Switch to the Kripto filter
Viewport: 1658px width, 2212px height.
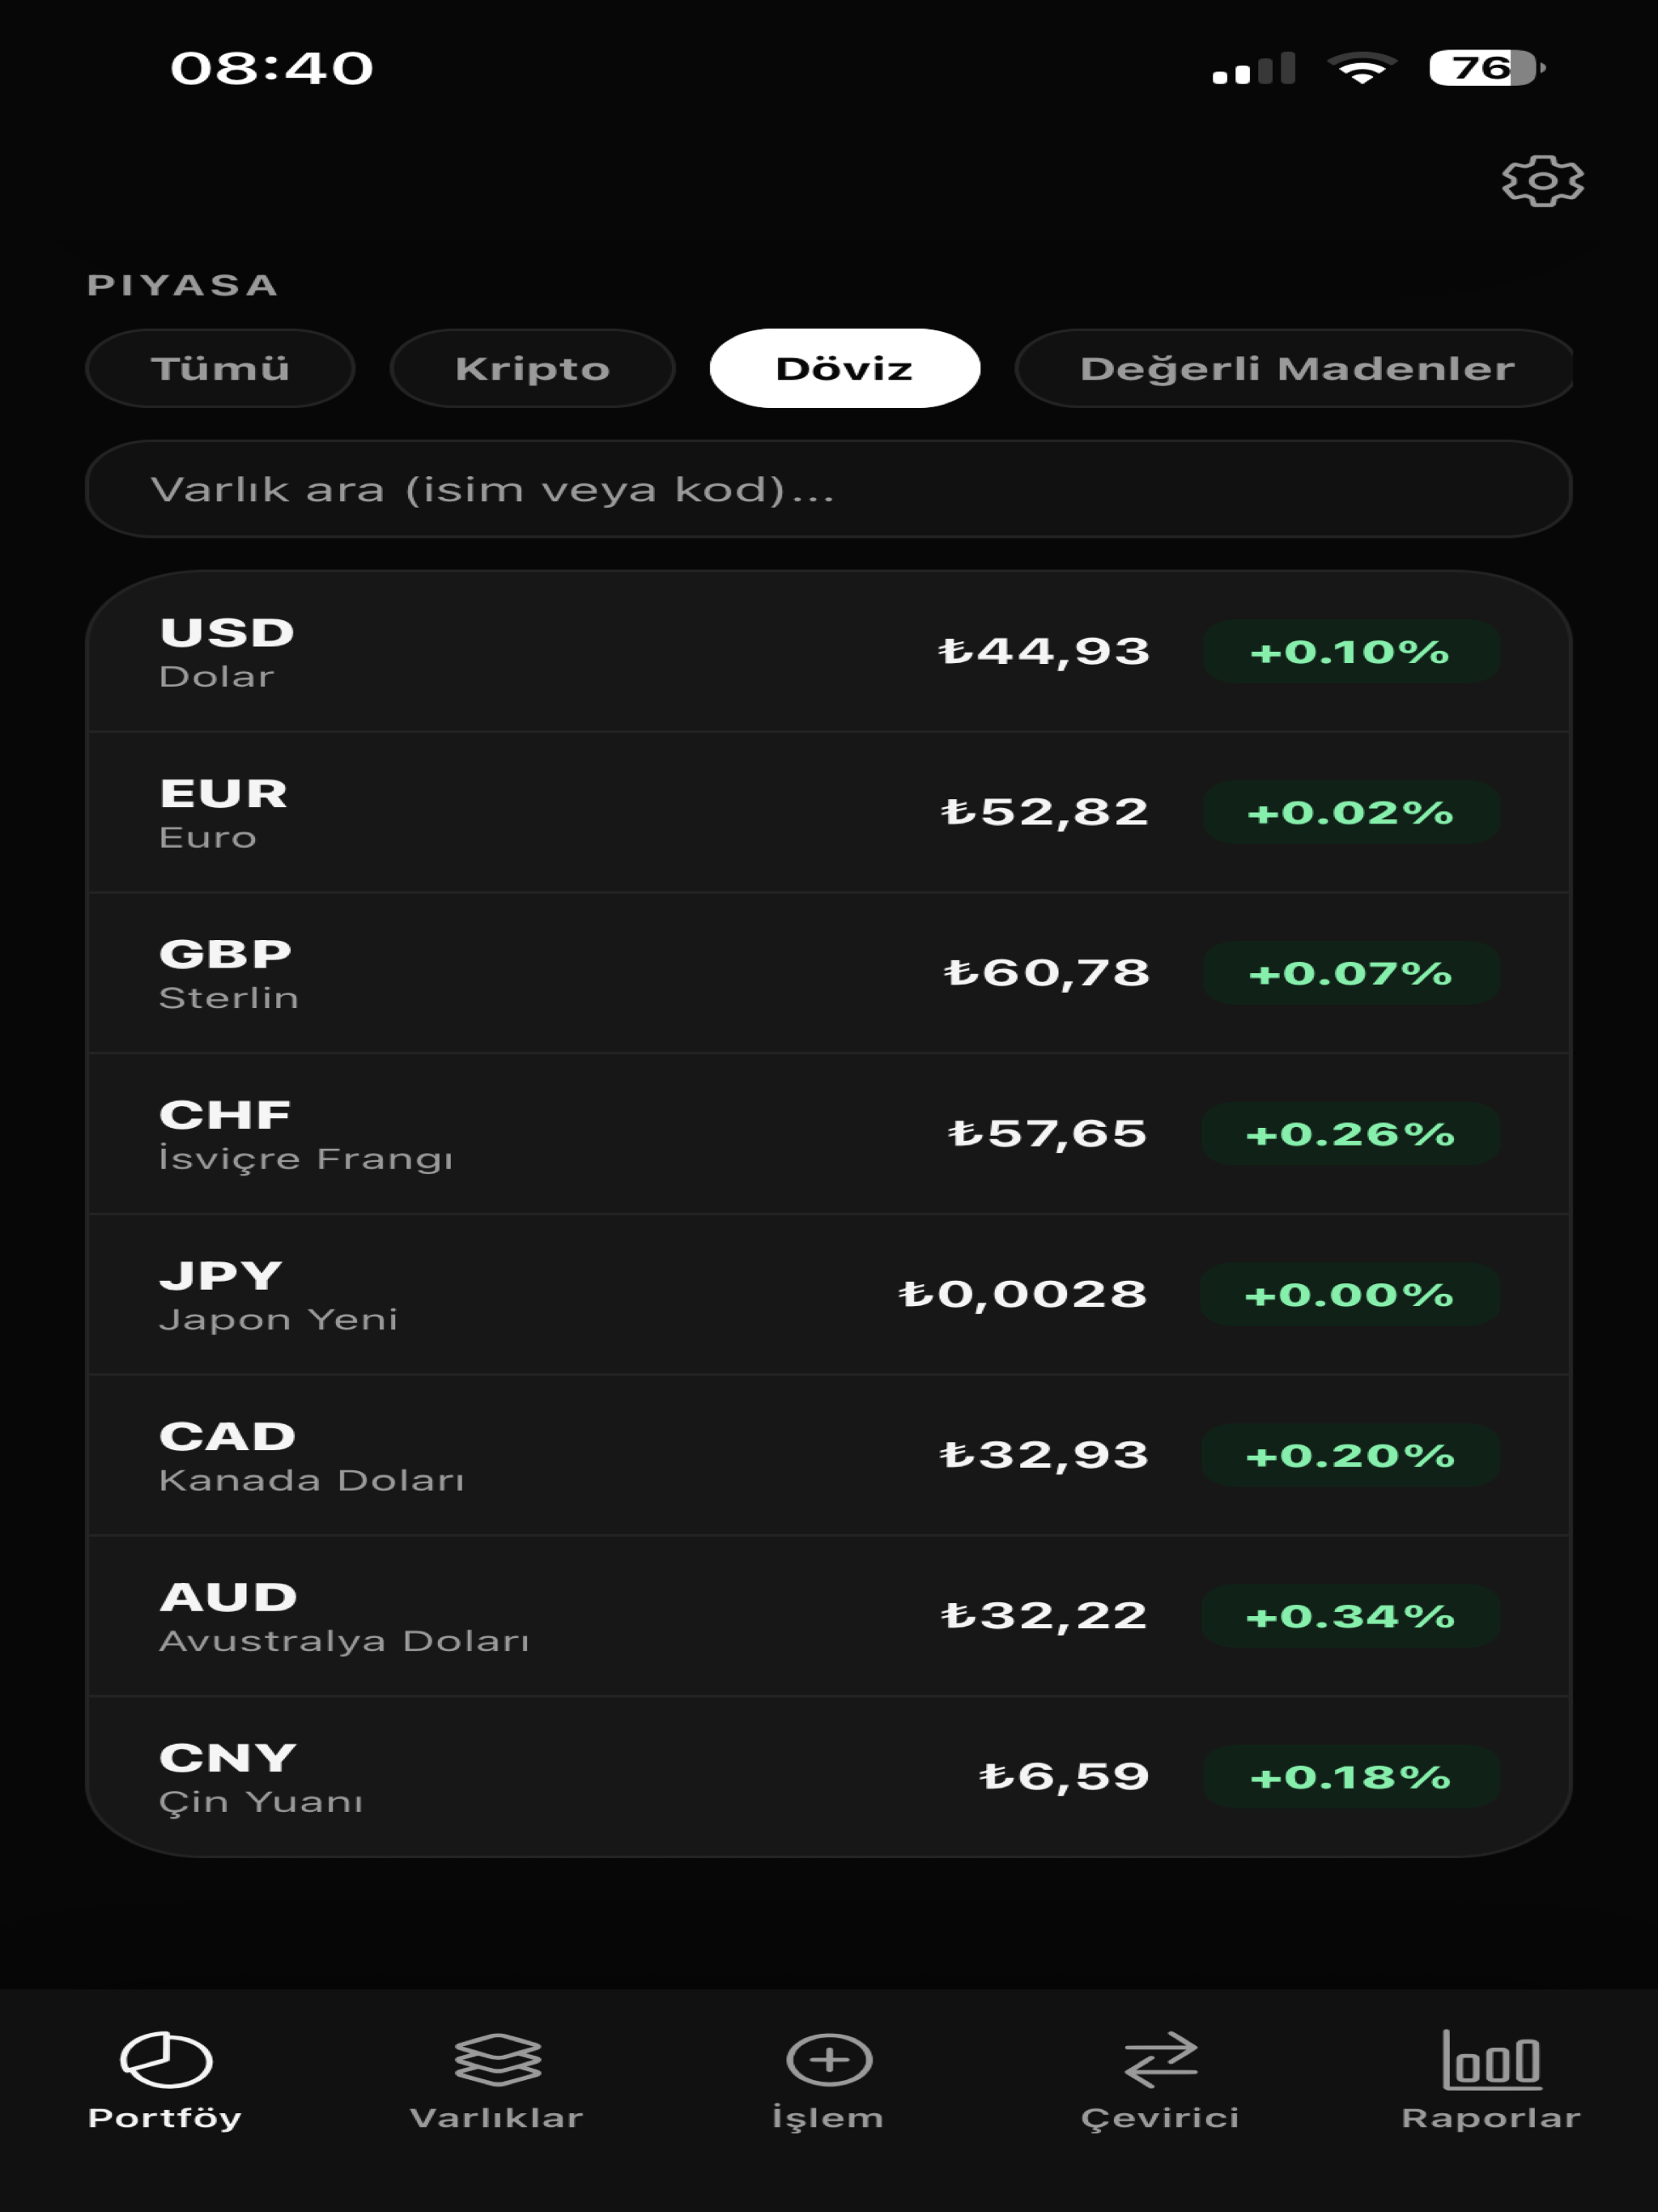532,368
